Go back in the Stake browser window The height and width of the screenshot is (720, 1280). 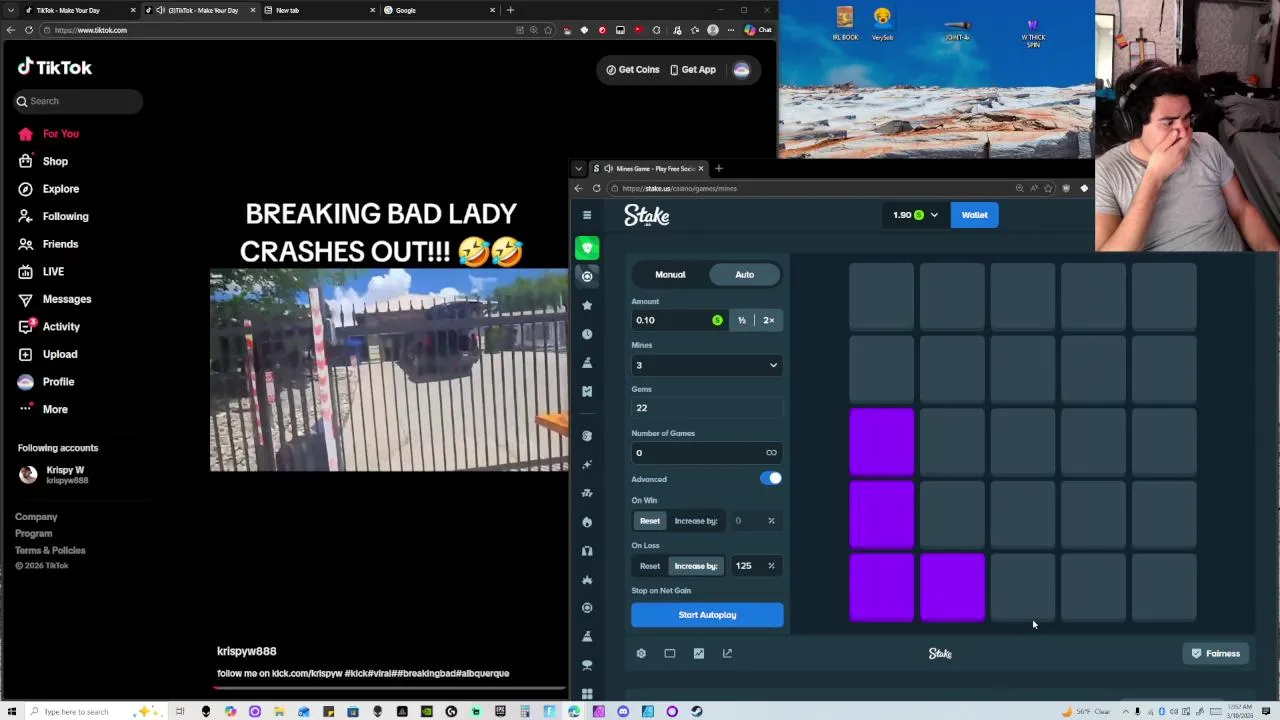point(578,188)
